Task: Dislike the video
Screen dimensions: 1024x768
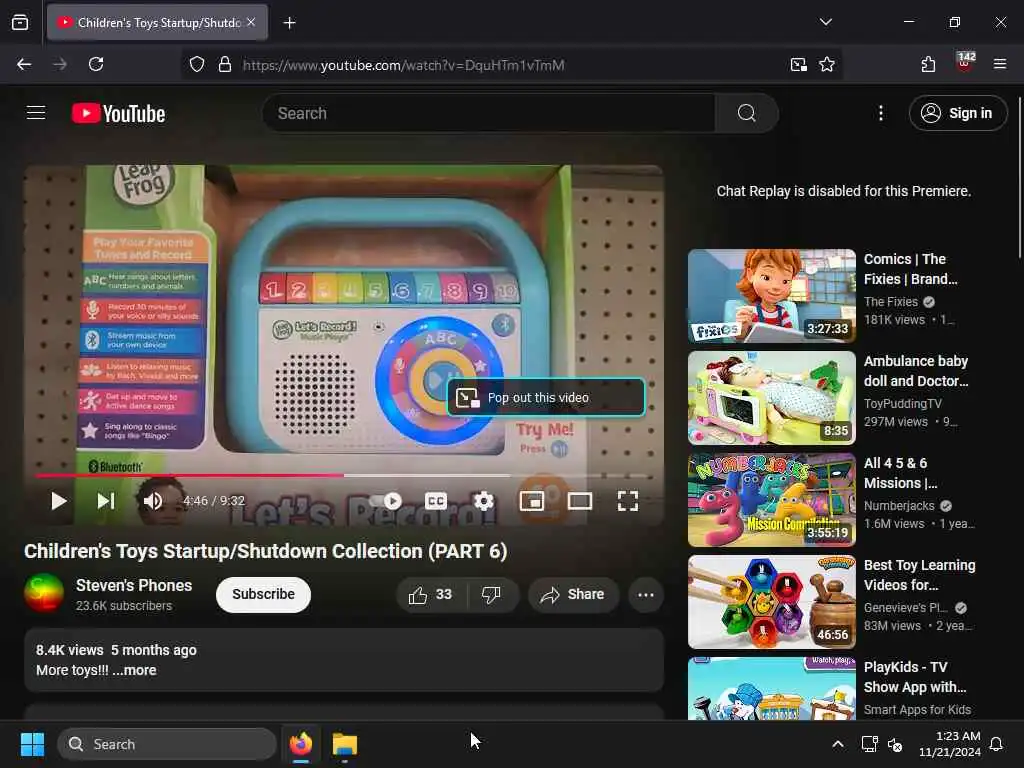Action: tap(491, 594)
